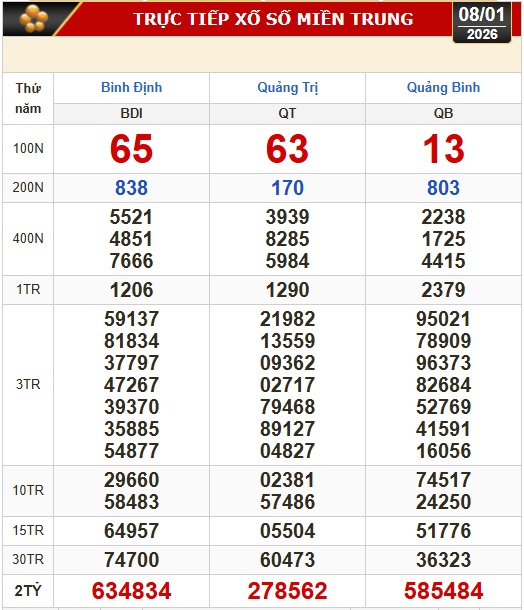Select 400N number 2238

[443, 217]
